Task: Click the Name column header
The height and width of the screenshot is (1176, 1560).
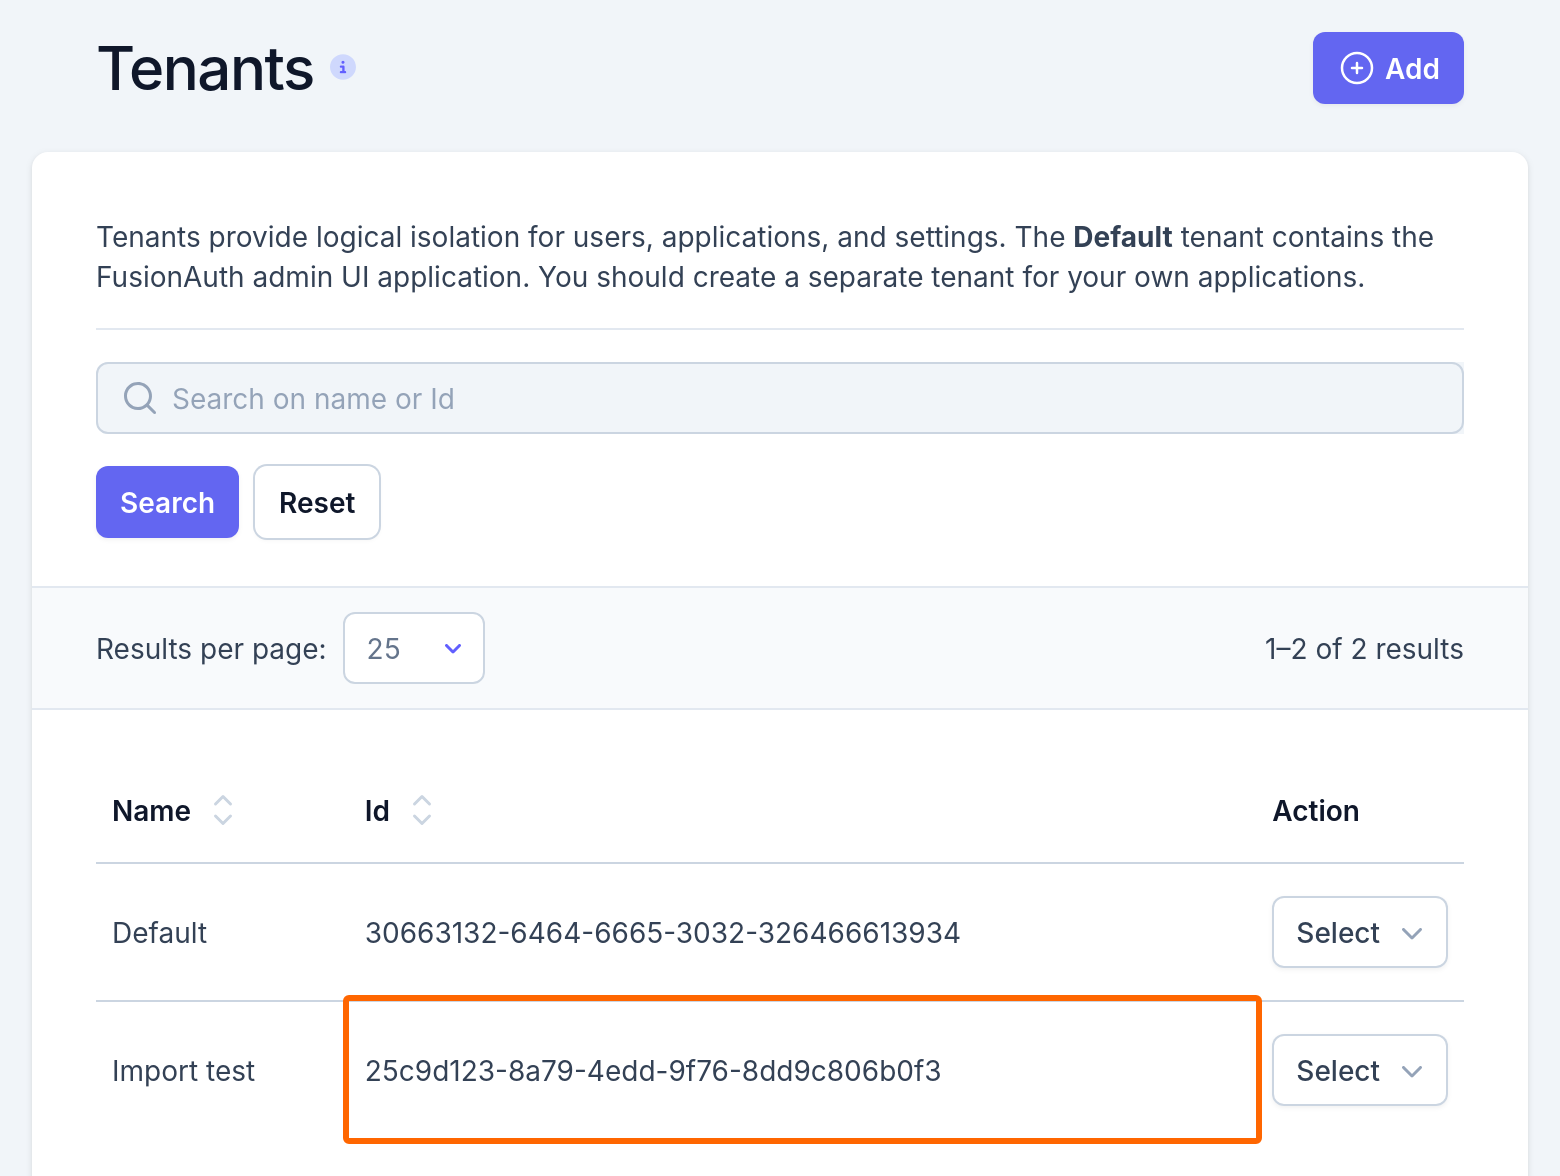Action: coord(151,811)
